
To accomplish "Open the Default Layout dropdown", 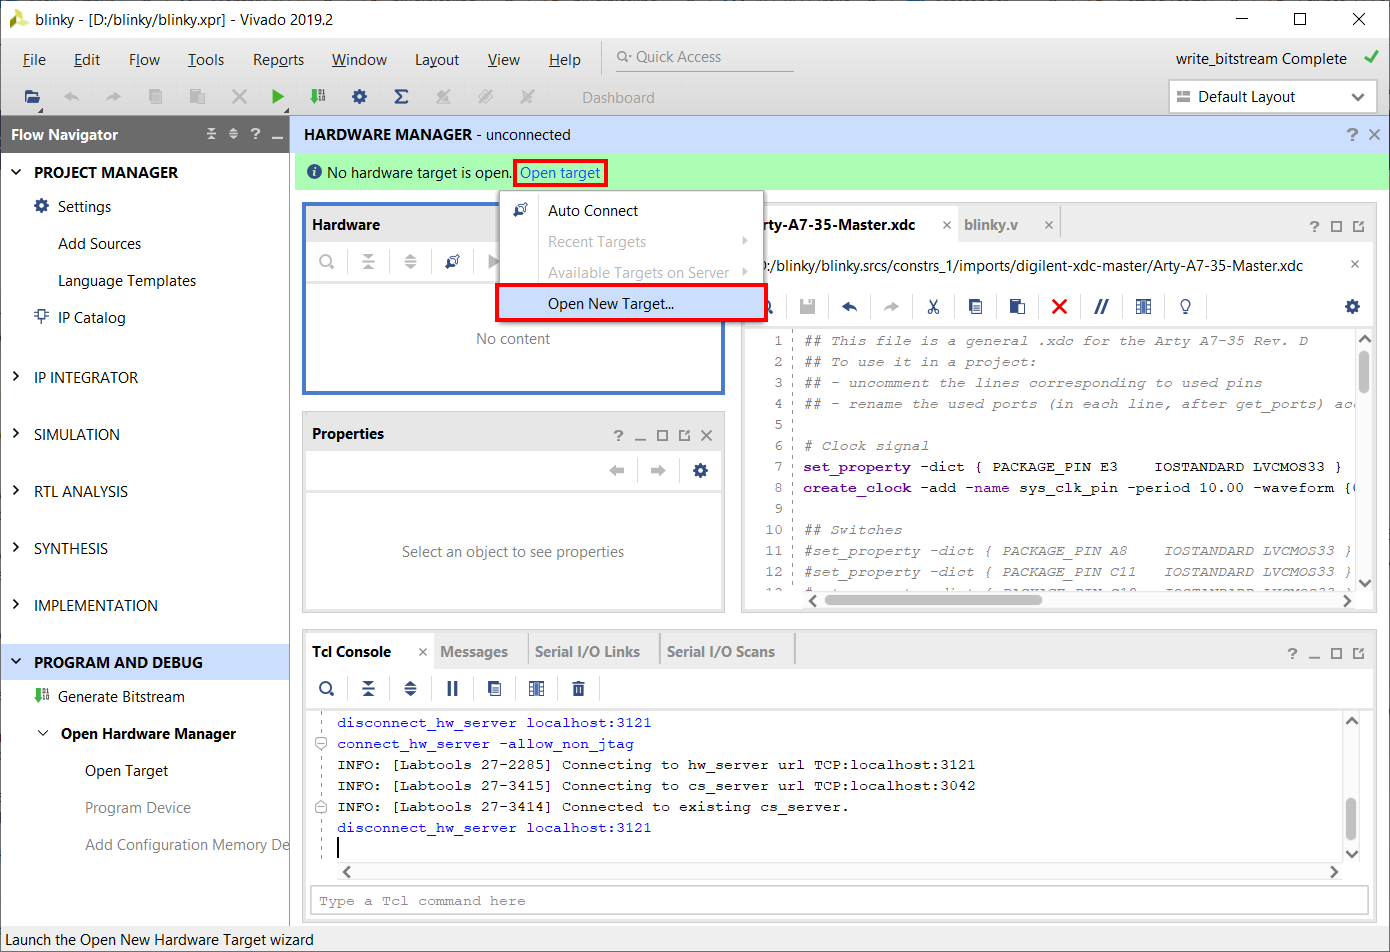I will click(x=1272, y=97).
